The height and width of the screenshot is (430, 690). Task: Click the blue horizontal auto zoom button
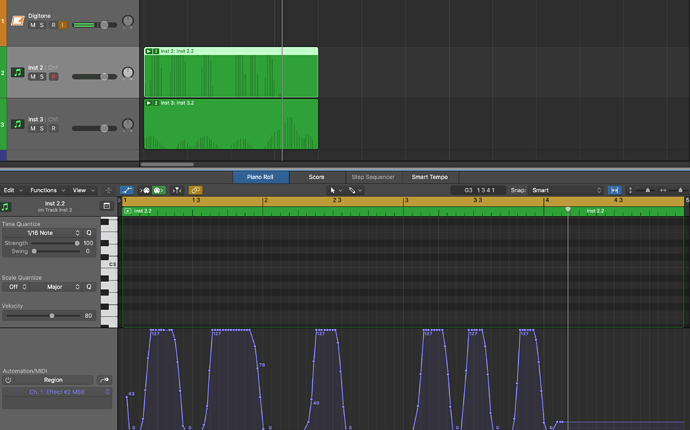tap(614, 190)
